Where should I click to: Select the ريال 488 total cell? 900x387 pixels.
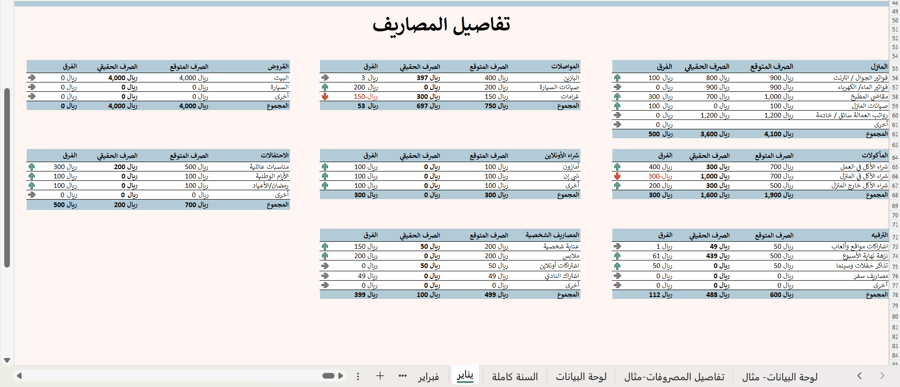(717, 295)
